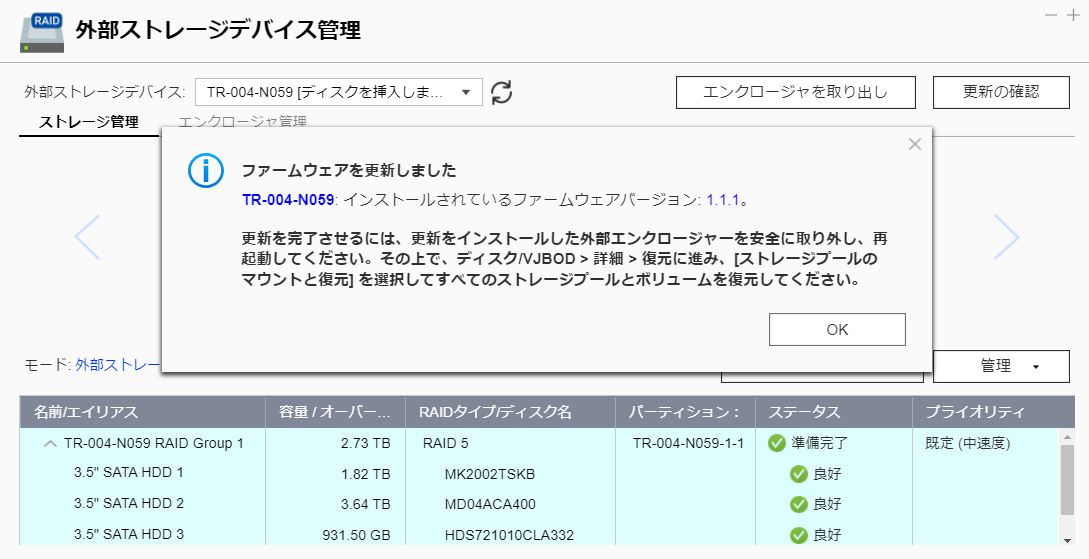Click the 1.82 TB capacity cell
1089x559 pixels.
click(x=365, y=474)
